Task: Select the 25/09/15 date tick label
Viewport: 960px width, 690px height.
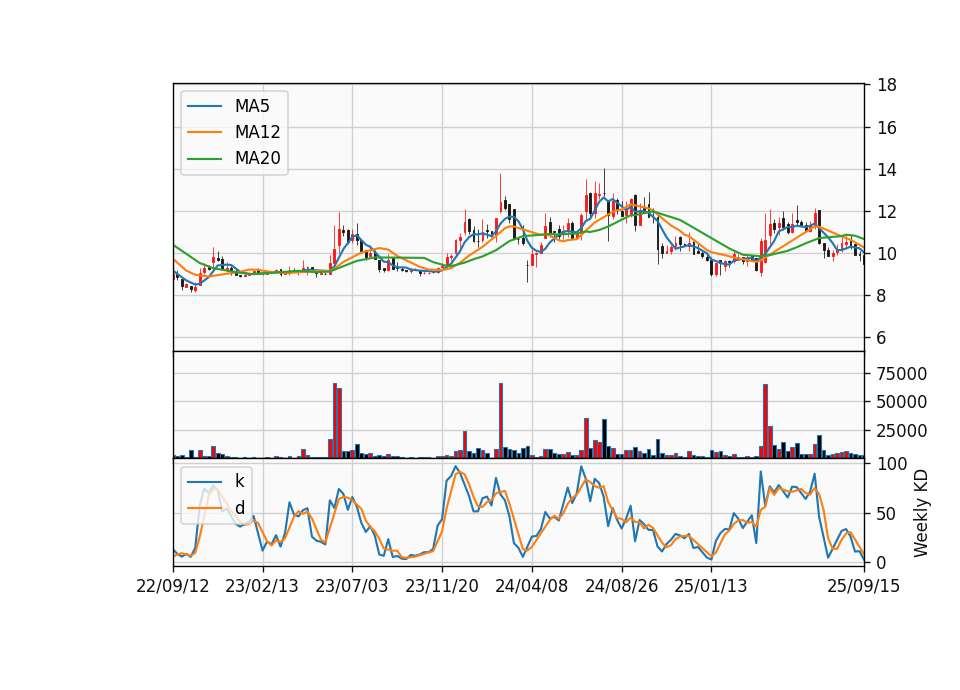Action: pos(864,586)
